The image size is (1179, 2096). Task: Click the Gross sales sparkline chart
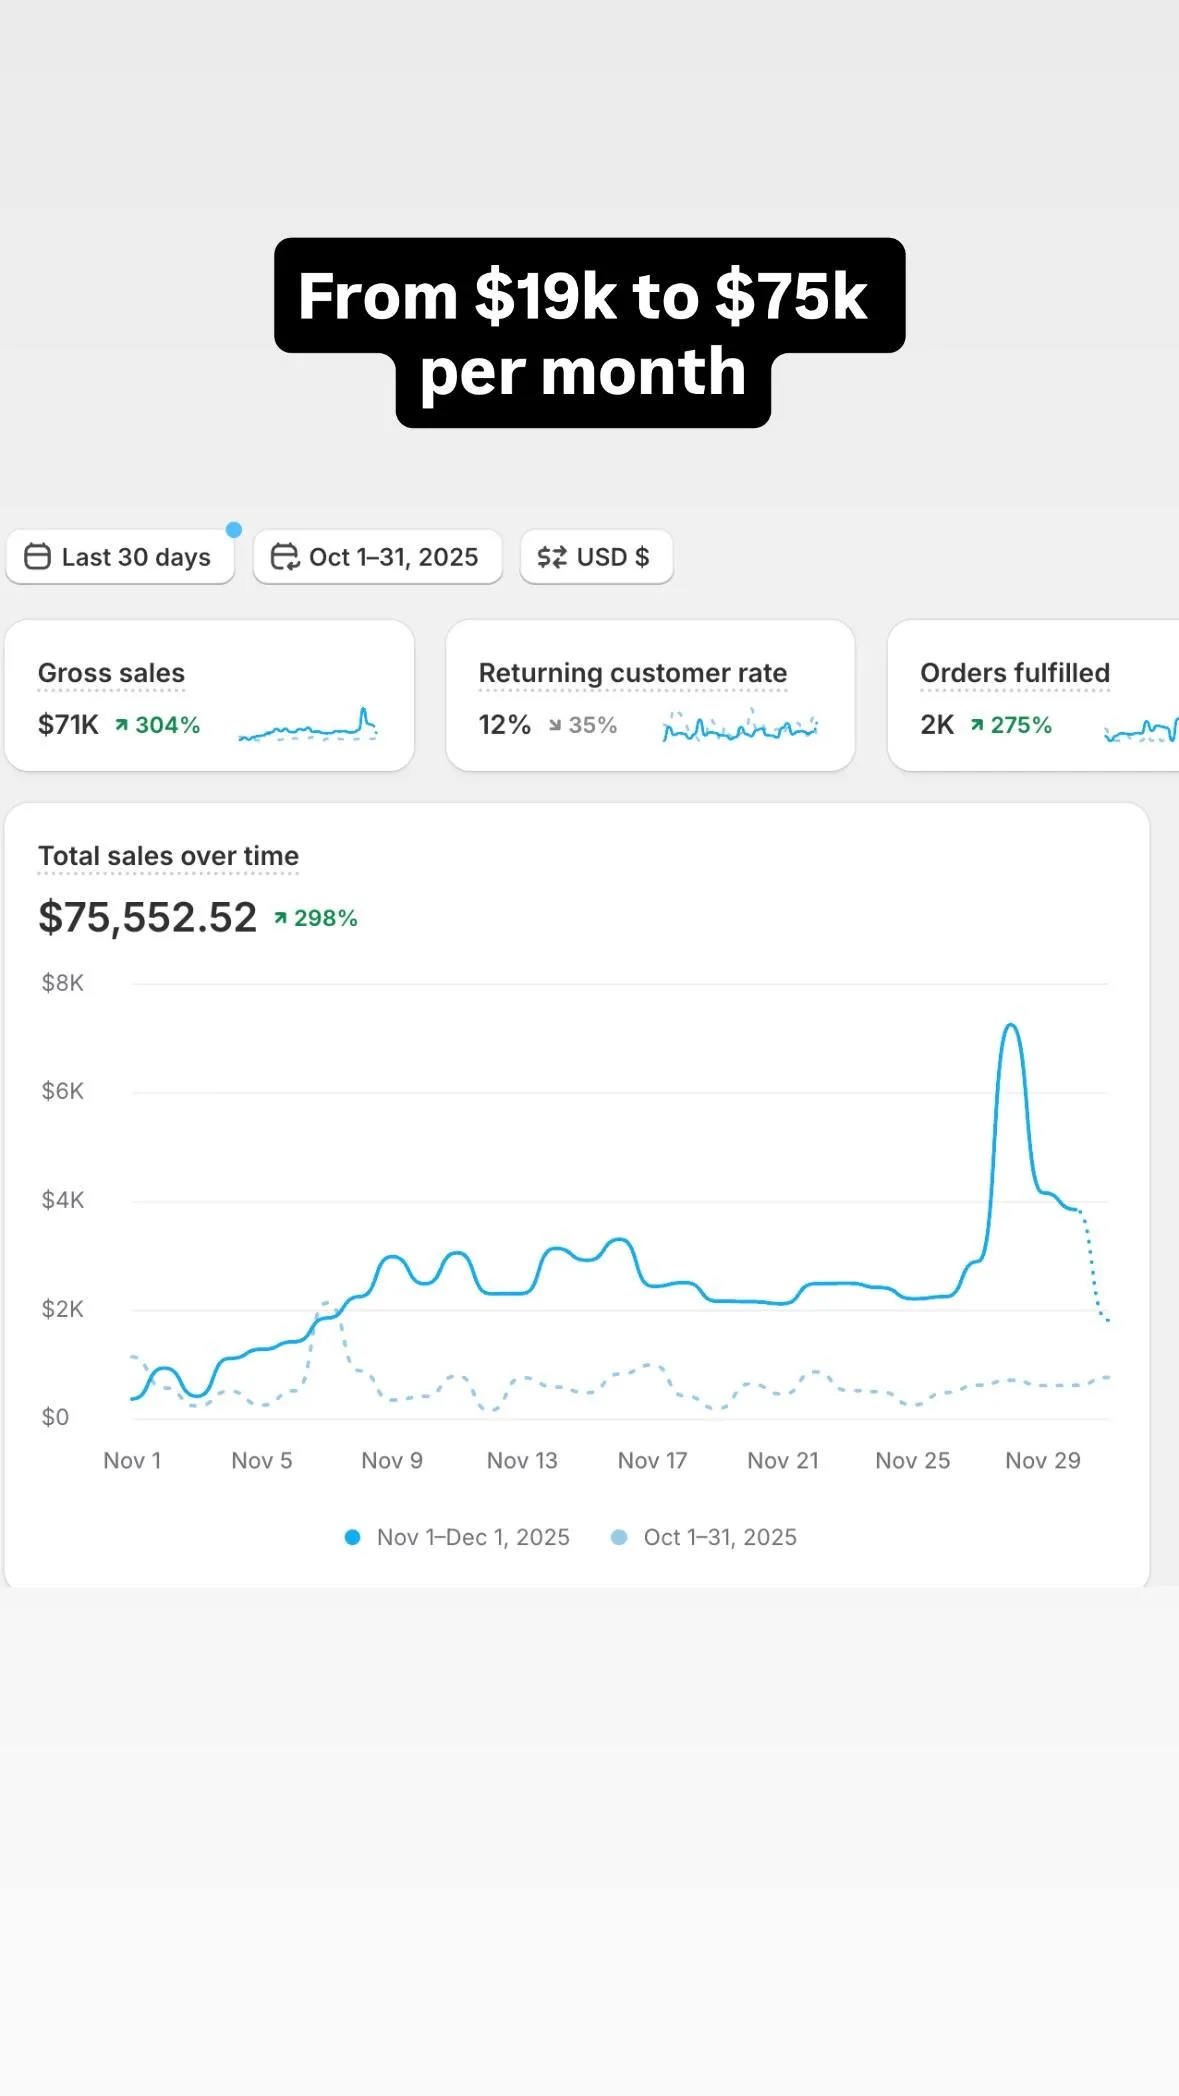coord(308,726)
